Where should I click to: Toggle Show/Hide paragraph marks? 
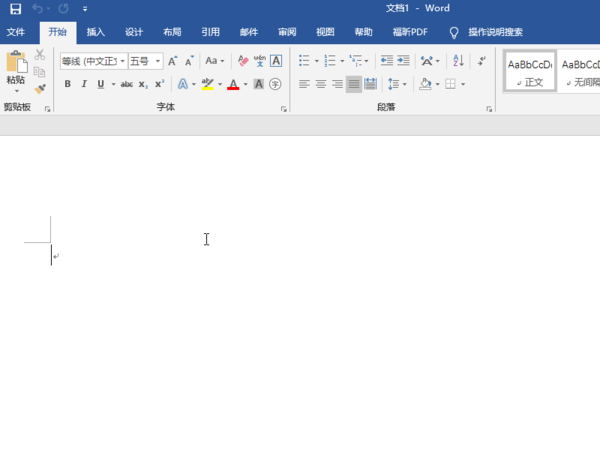[482, 60]
